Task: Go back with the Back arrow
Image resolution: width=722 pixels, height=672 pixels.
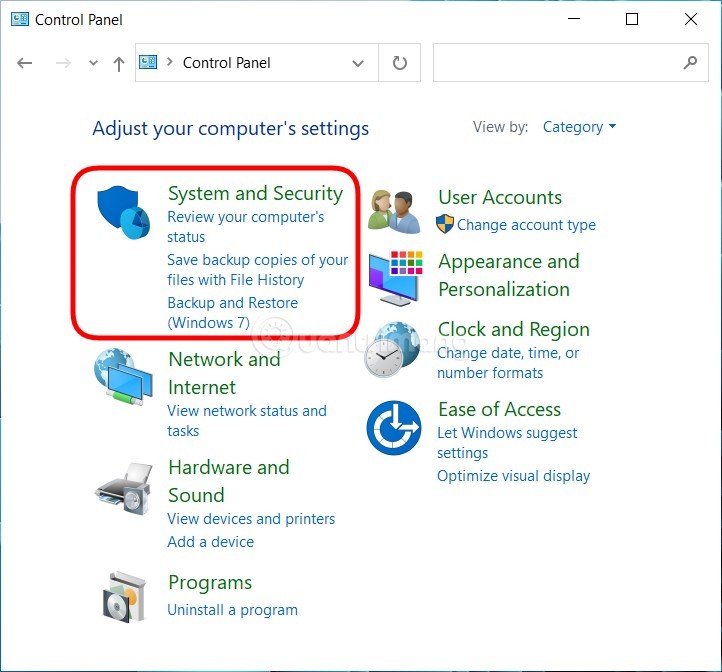Action: (x=24, y=63)
